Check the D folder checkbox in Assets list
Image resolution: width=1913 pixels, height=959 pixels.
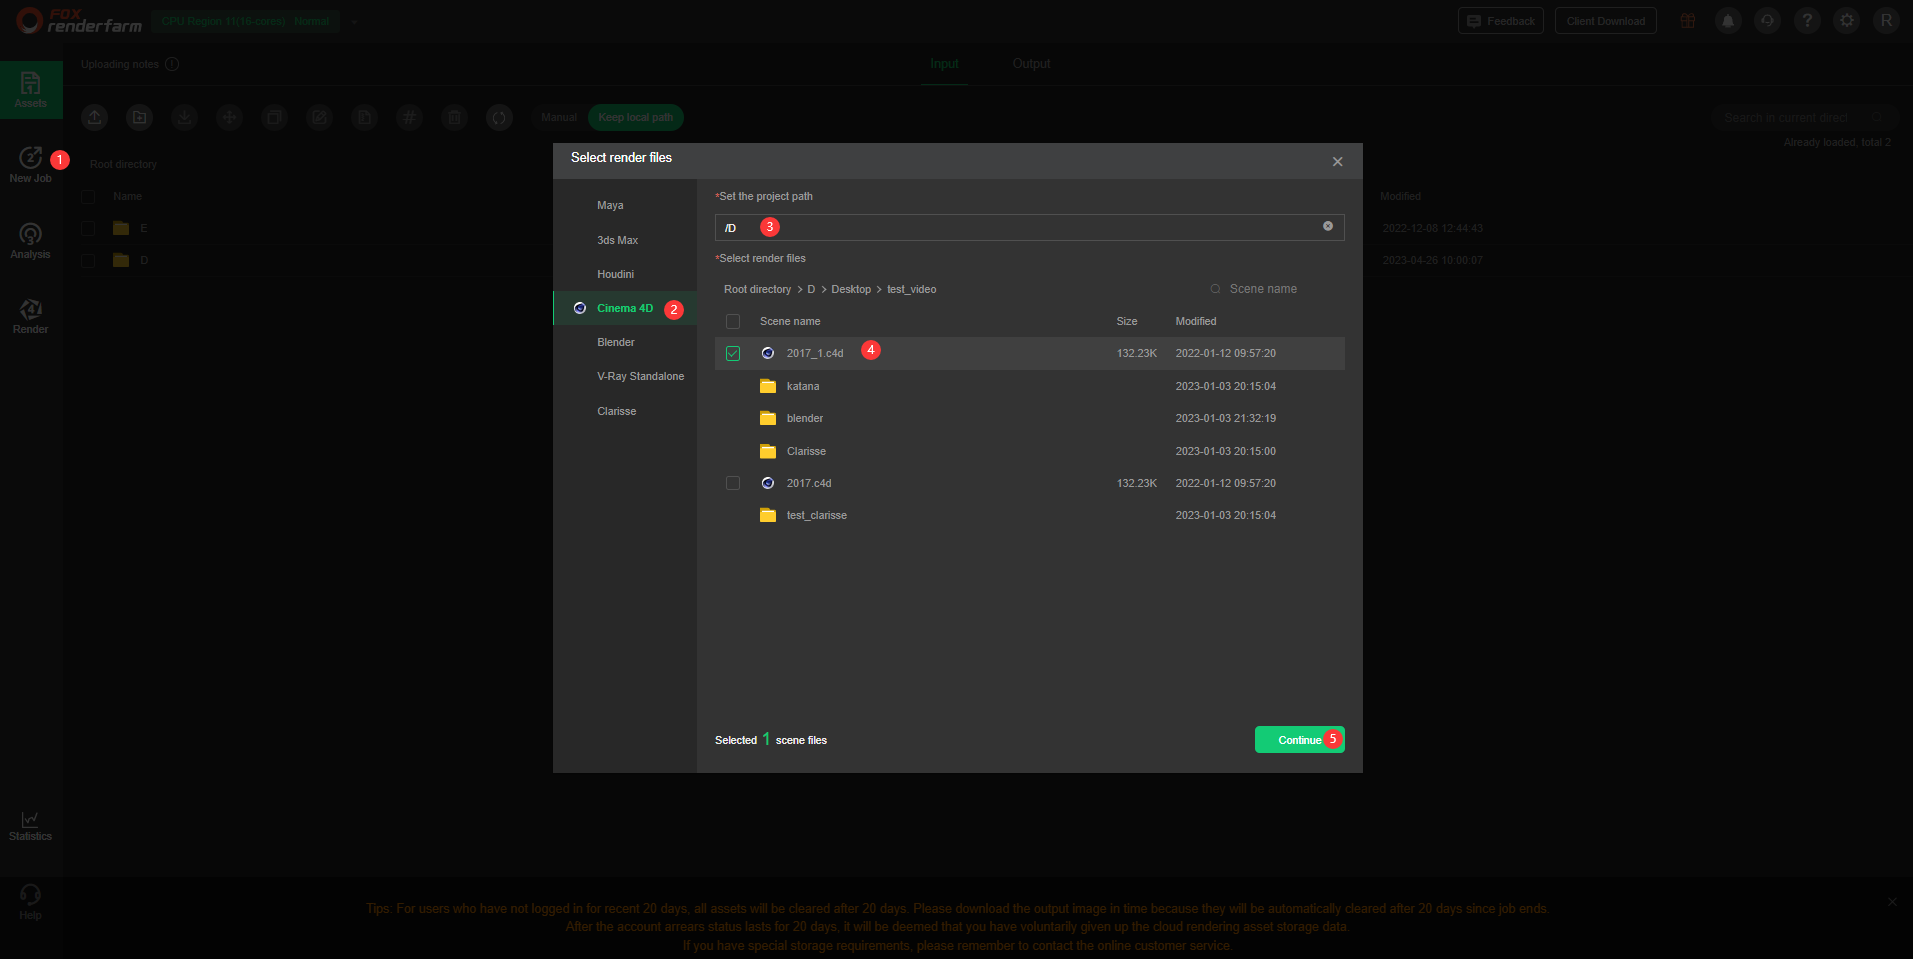(x=89, y=260)
